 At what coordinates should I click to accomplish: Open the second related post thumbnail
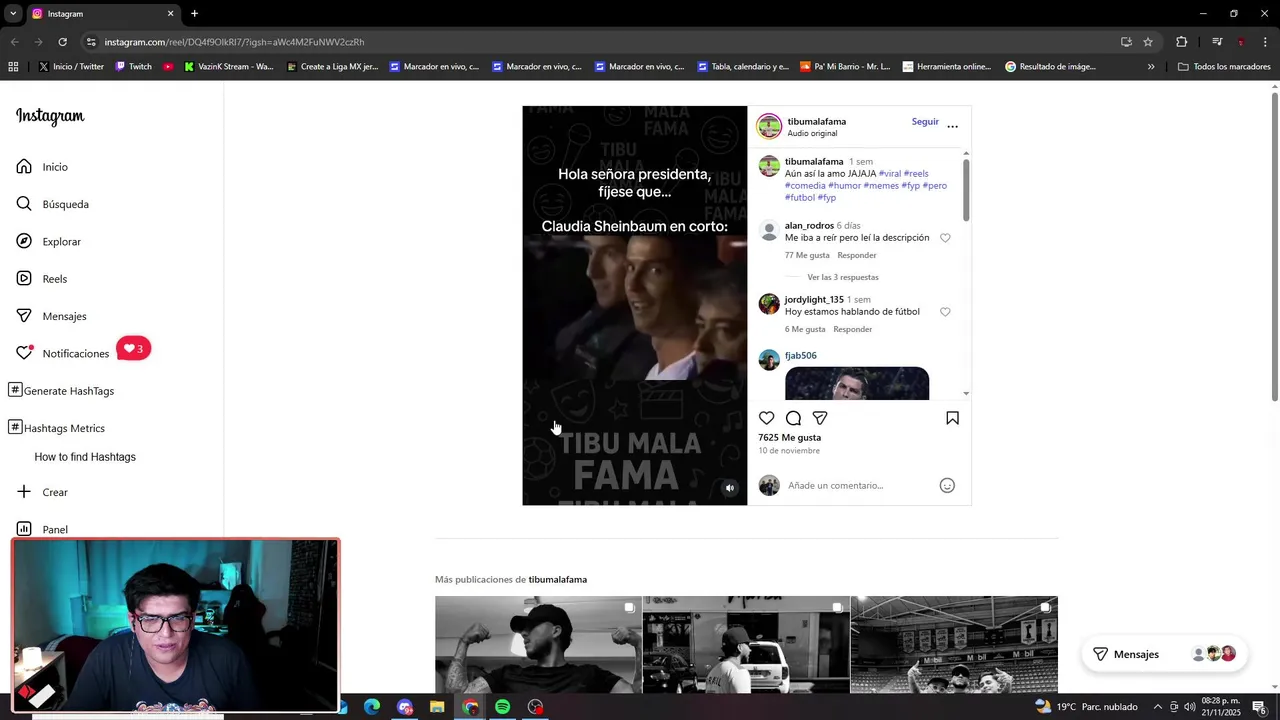point(746,645)
